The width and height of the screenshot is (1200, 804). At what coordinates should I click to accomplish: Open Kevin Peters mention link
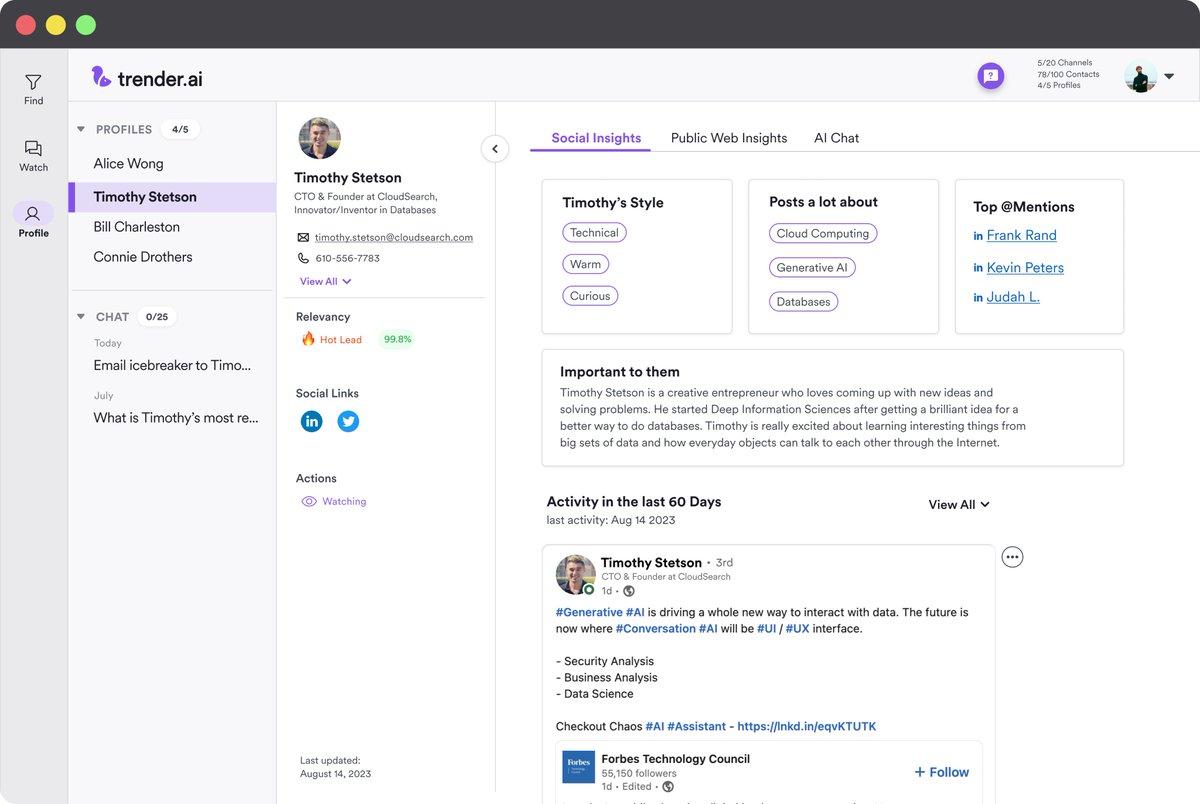click(x=1025, y=267)
